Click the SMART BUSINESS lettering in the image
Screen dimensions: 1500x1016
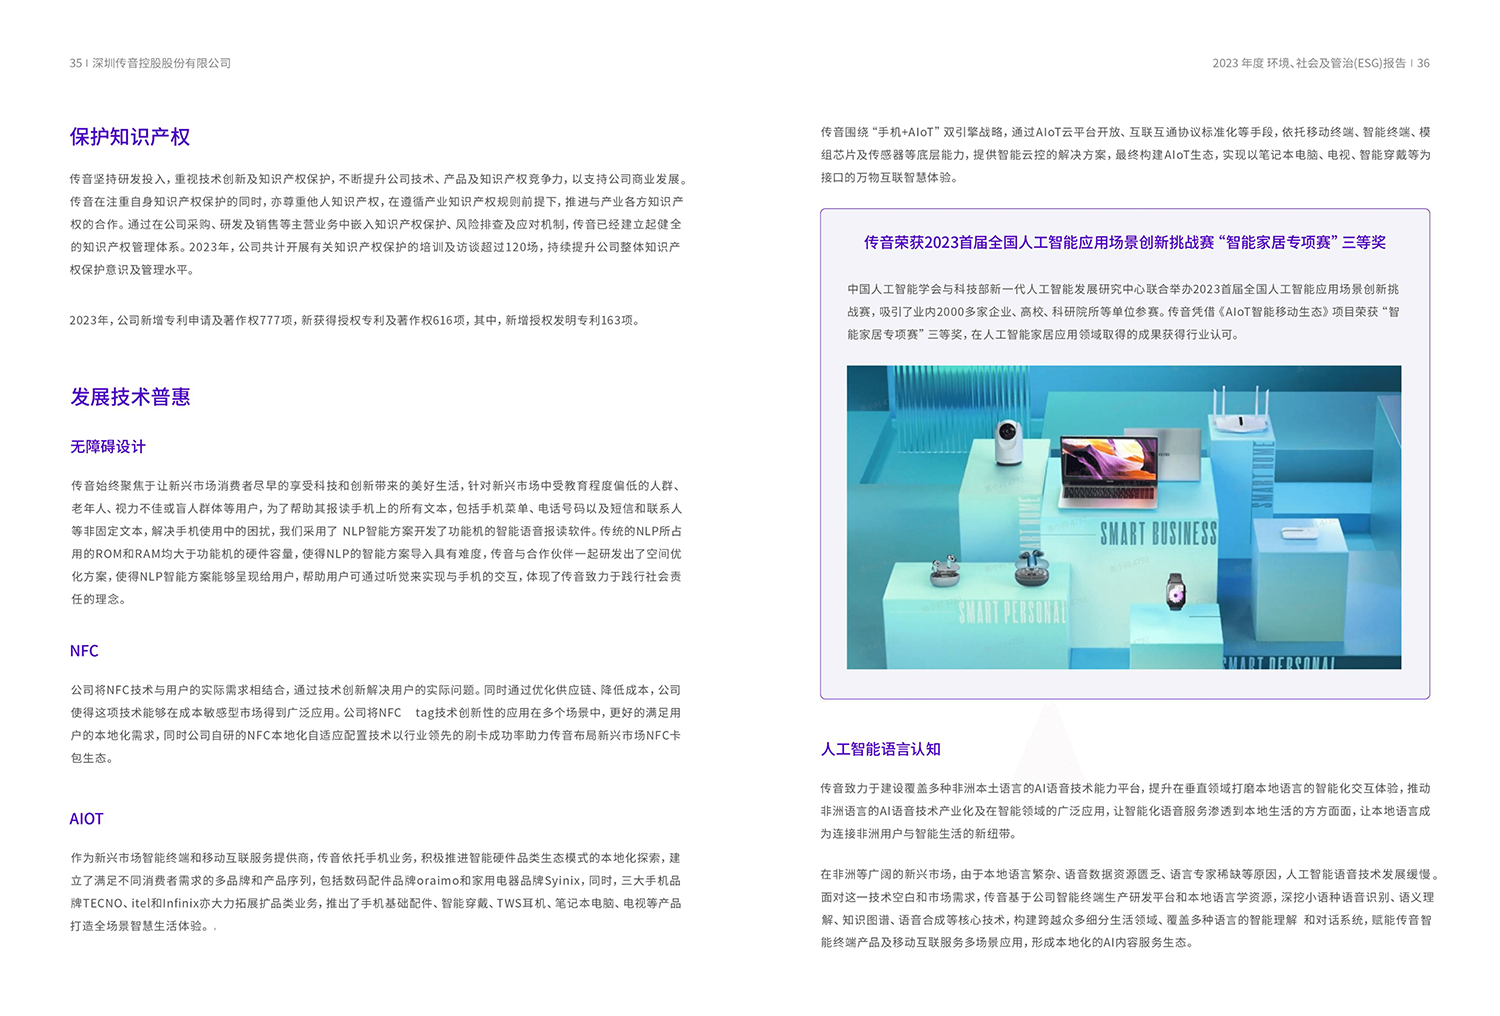pos(1158,533)
